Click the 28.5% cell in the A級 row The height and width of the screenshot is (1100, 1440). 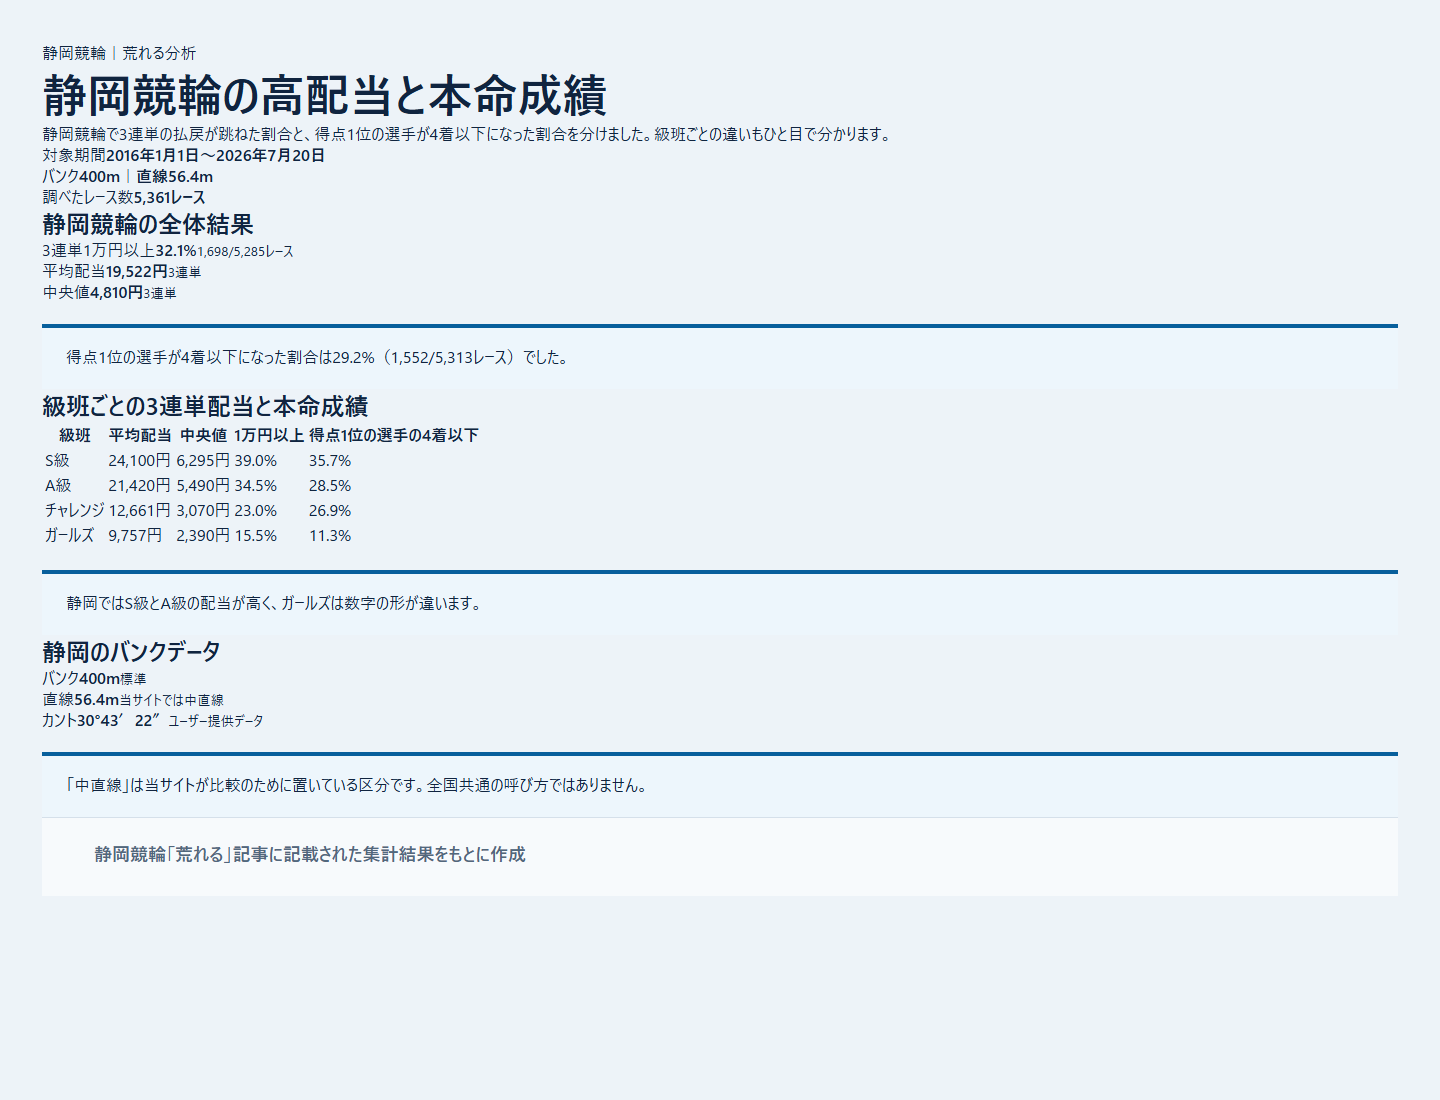(330, 486)
